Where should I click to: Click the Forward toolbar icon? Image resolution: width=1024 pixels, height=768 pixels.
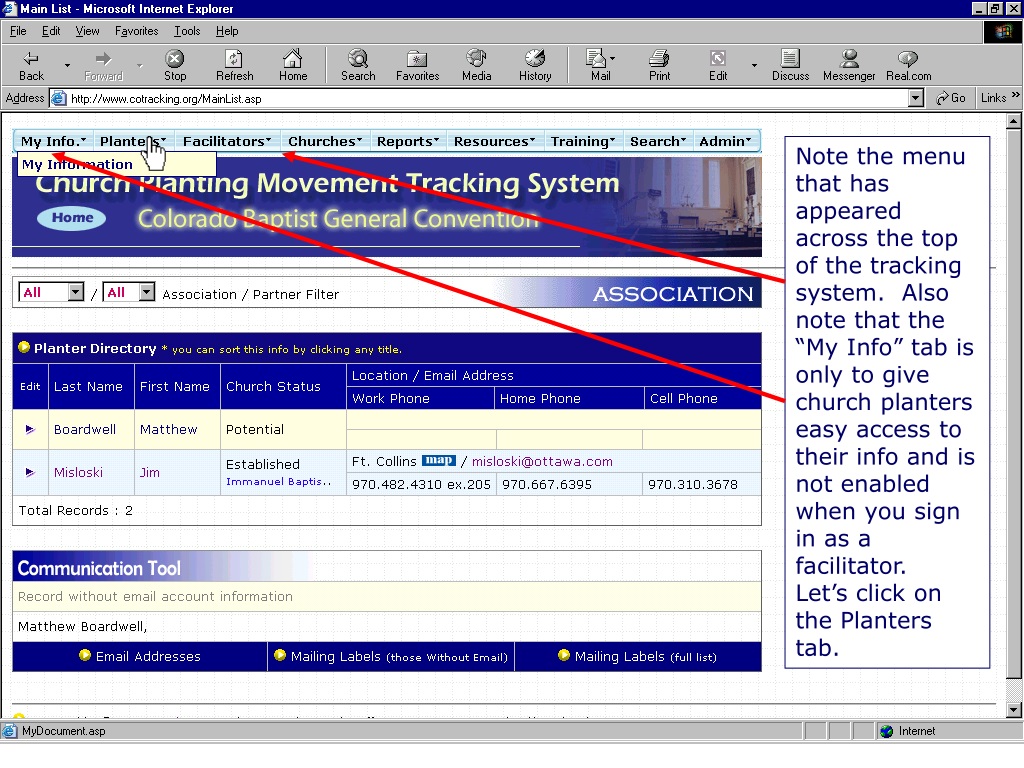(x=103, y=65)
